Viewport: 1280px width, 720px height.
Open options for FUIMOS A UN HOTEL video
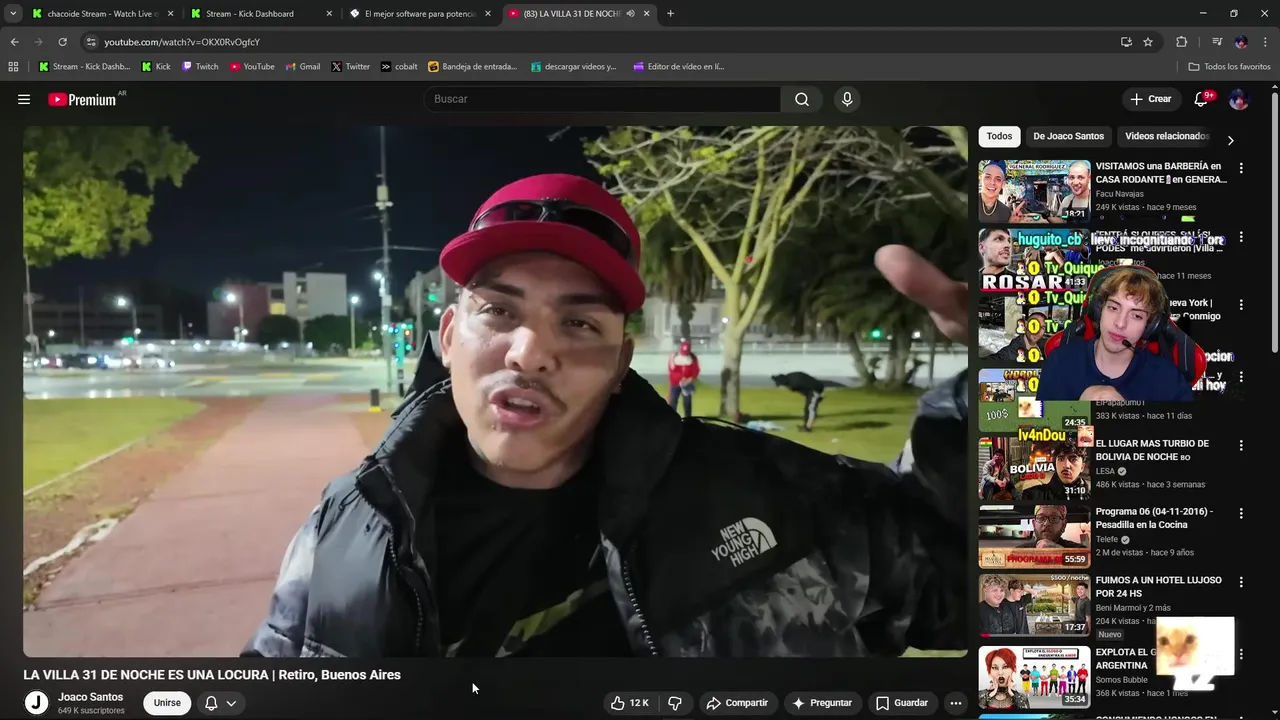coord(1241,582)
